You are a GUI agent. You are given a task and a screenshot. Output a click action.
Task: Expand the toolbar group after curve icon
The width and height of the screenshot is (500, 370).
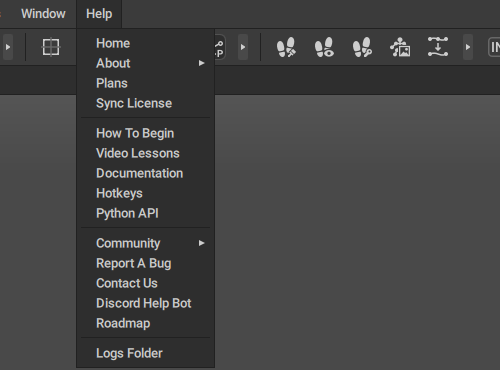tap(468, 47)
